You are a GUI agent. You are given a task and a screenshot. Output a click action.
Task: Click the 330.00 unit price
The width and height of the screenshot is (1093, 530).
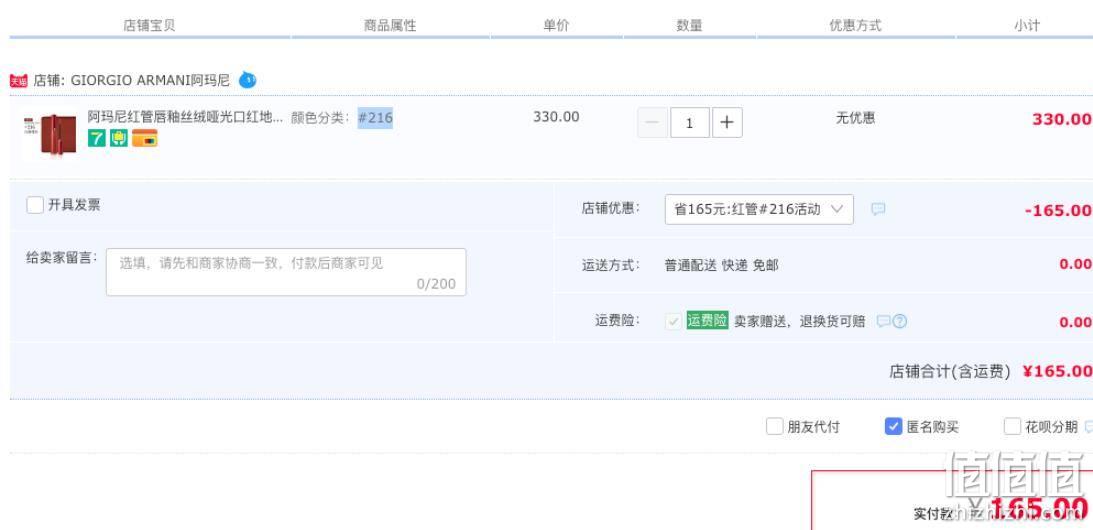[556, 116]
